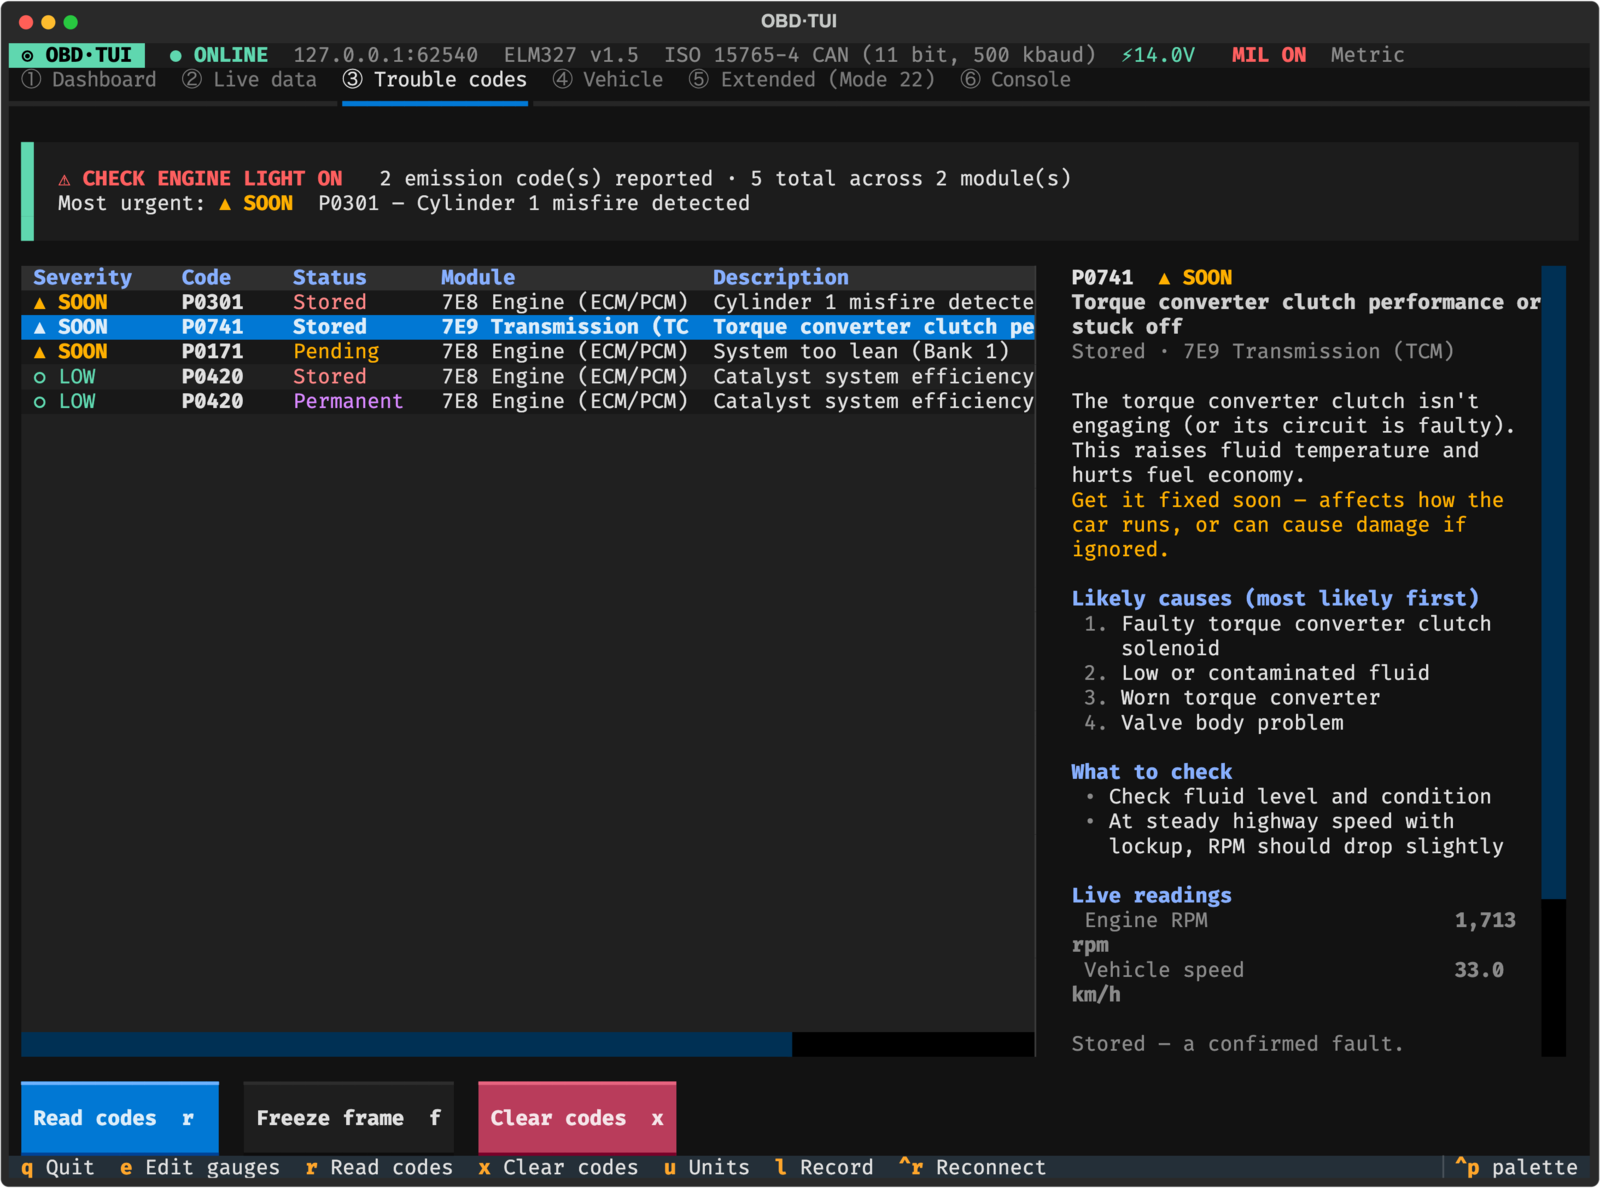The image size is (1600, 1188).
Task: Click the MIL ON indicator
Action: pos(1269,55)
